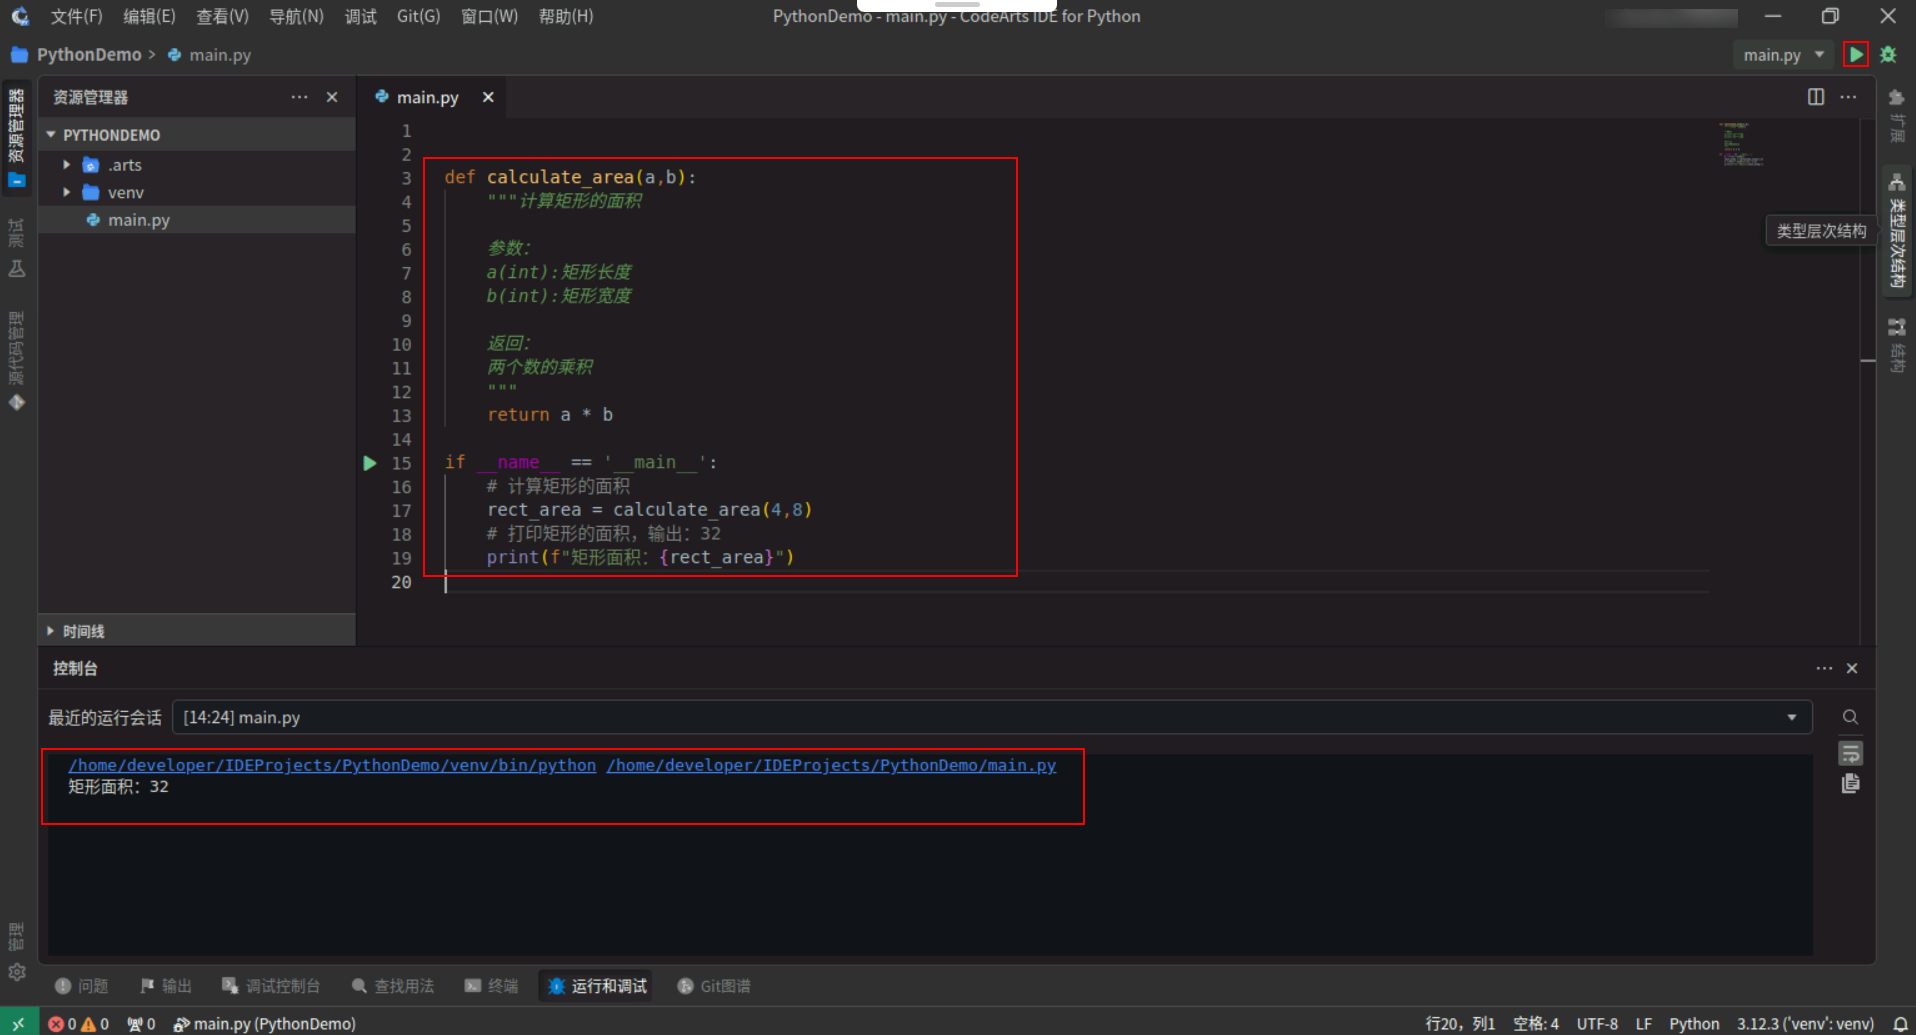Change the UTF-8 encoding in the status bar
Screen dimensions: 1916x1035
(1597, 1024)
